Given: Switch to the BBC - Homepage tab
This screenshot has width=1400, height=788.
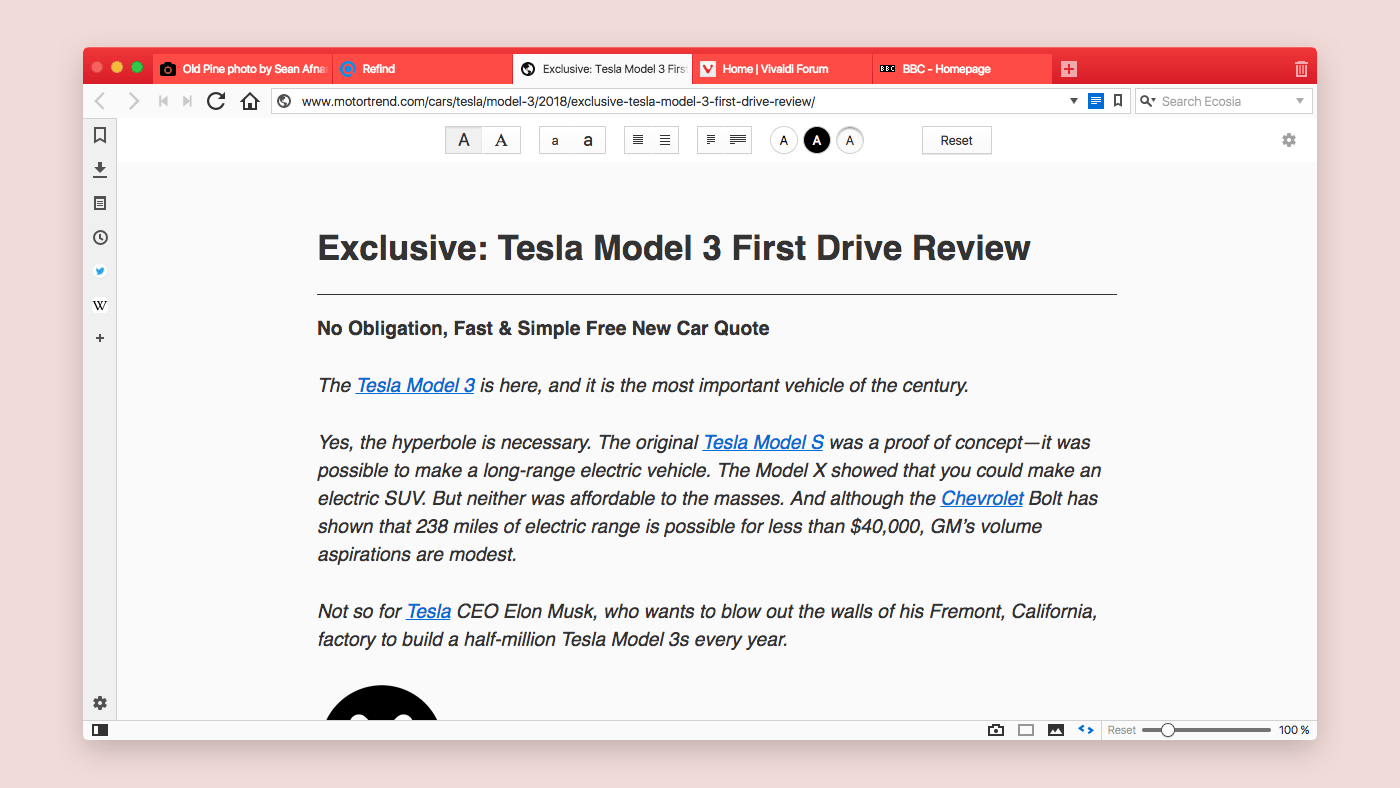Looking at the screenshot, I should [960, 69].
